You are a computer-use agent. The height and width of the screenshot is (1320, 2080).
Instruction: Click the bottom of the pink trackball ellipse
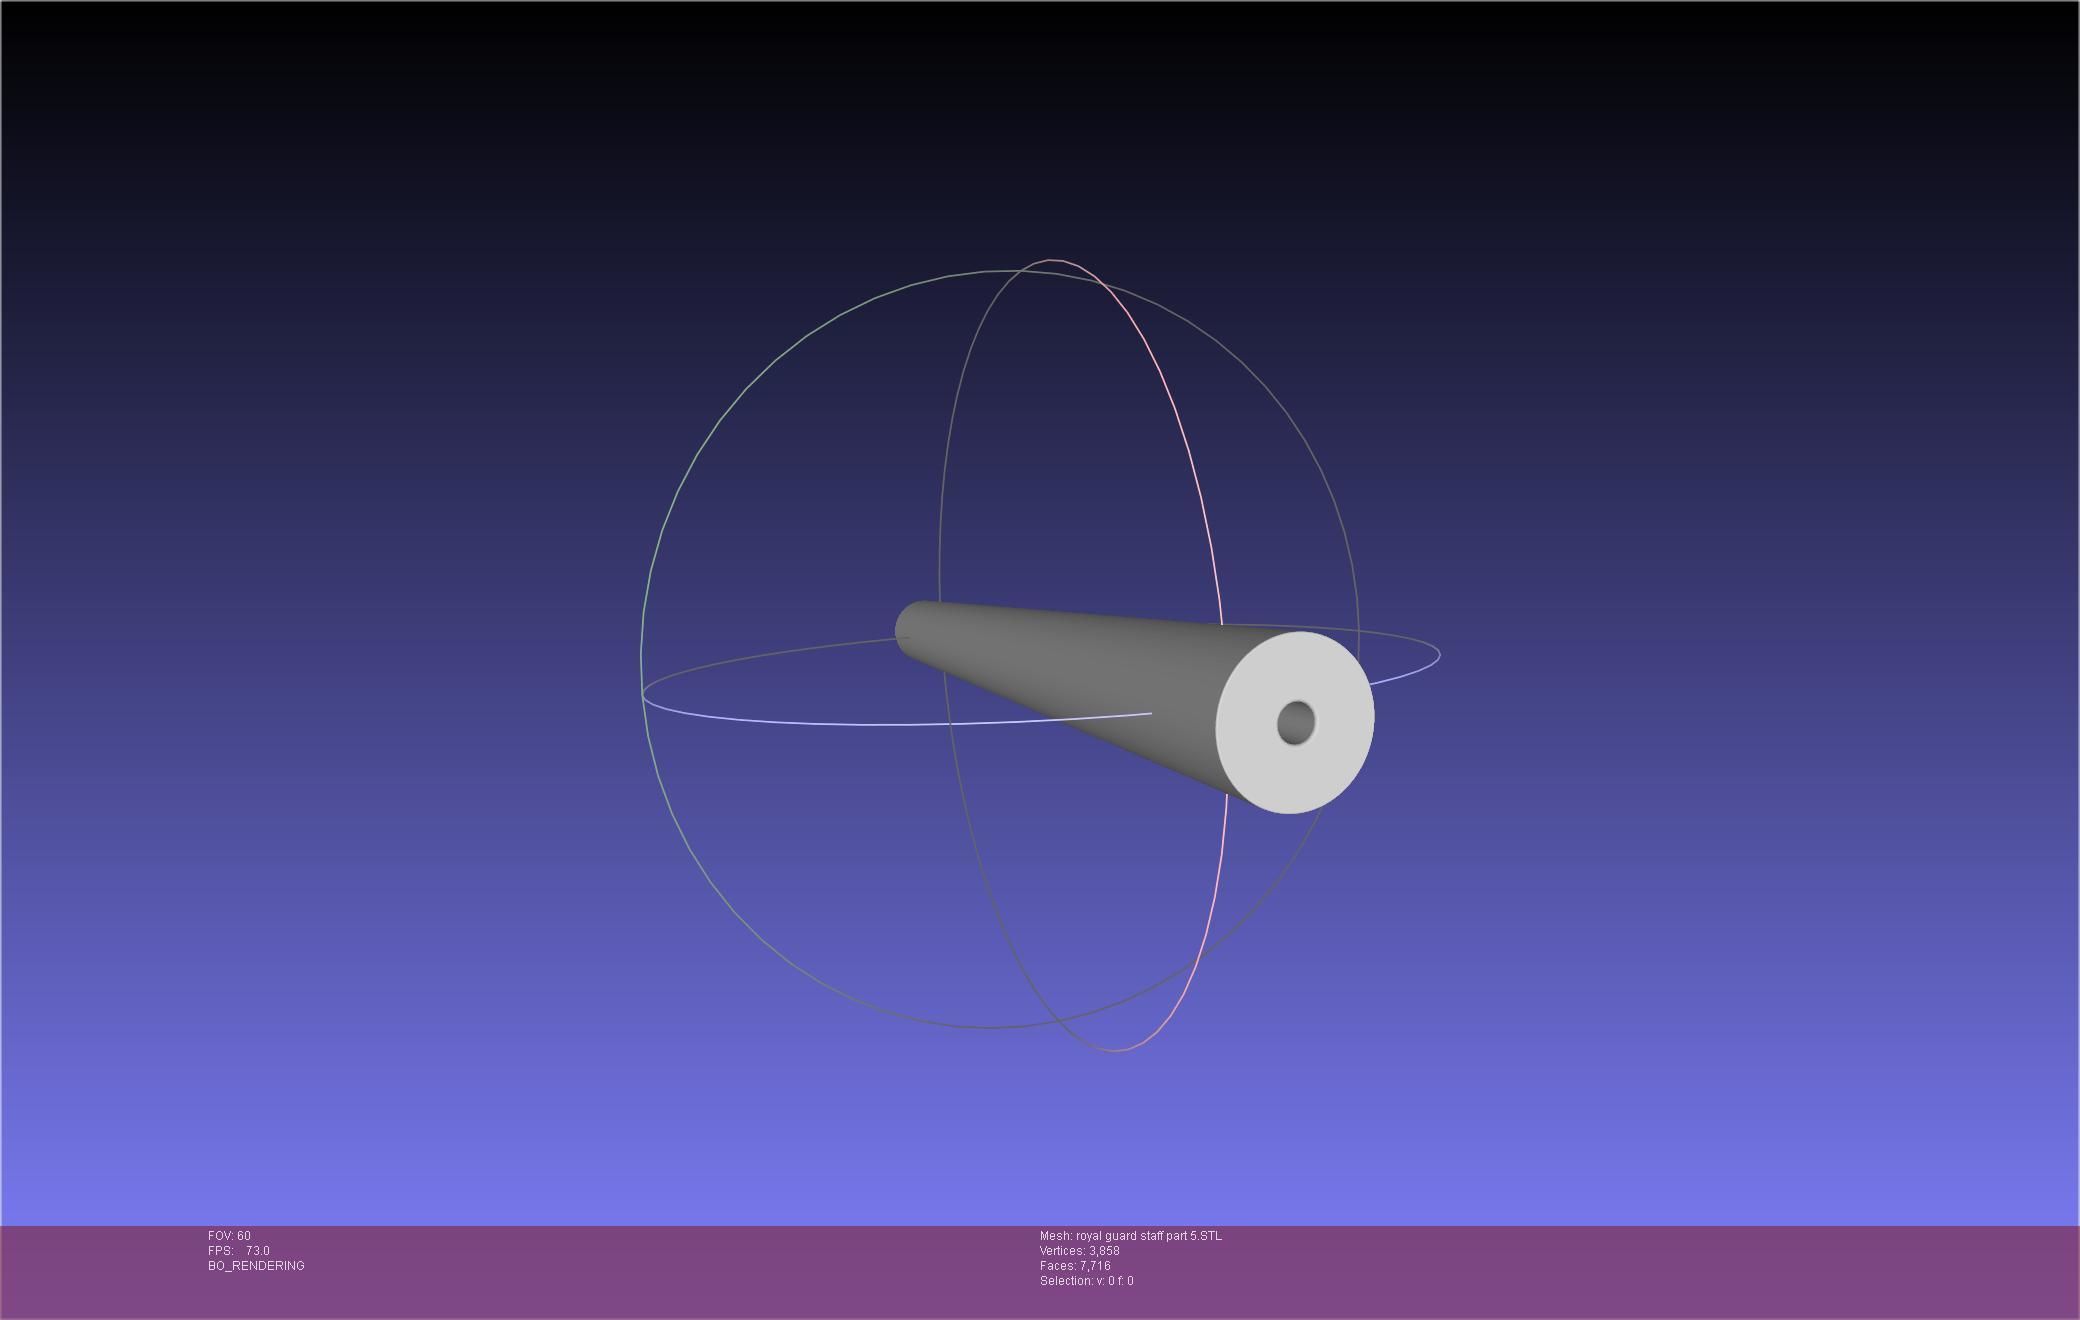(x=1115, y=1051)
